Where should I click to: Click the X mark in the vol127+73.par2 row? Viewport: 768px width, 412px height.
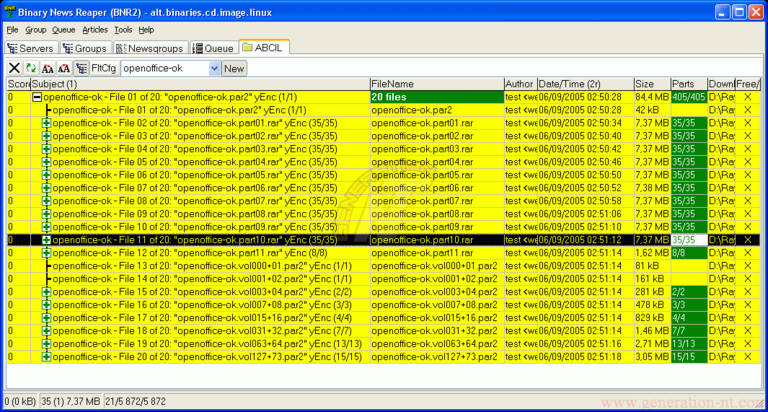pyautogui.click(x=748, y=357)
